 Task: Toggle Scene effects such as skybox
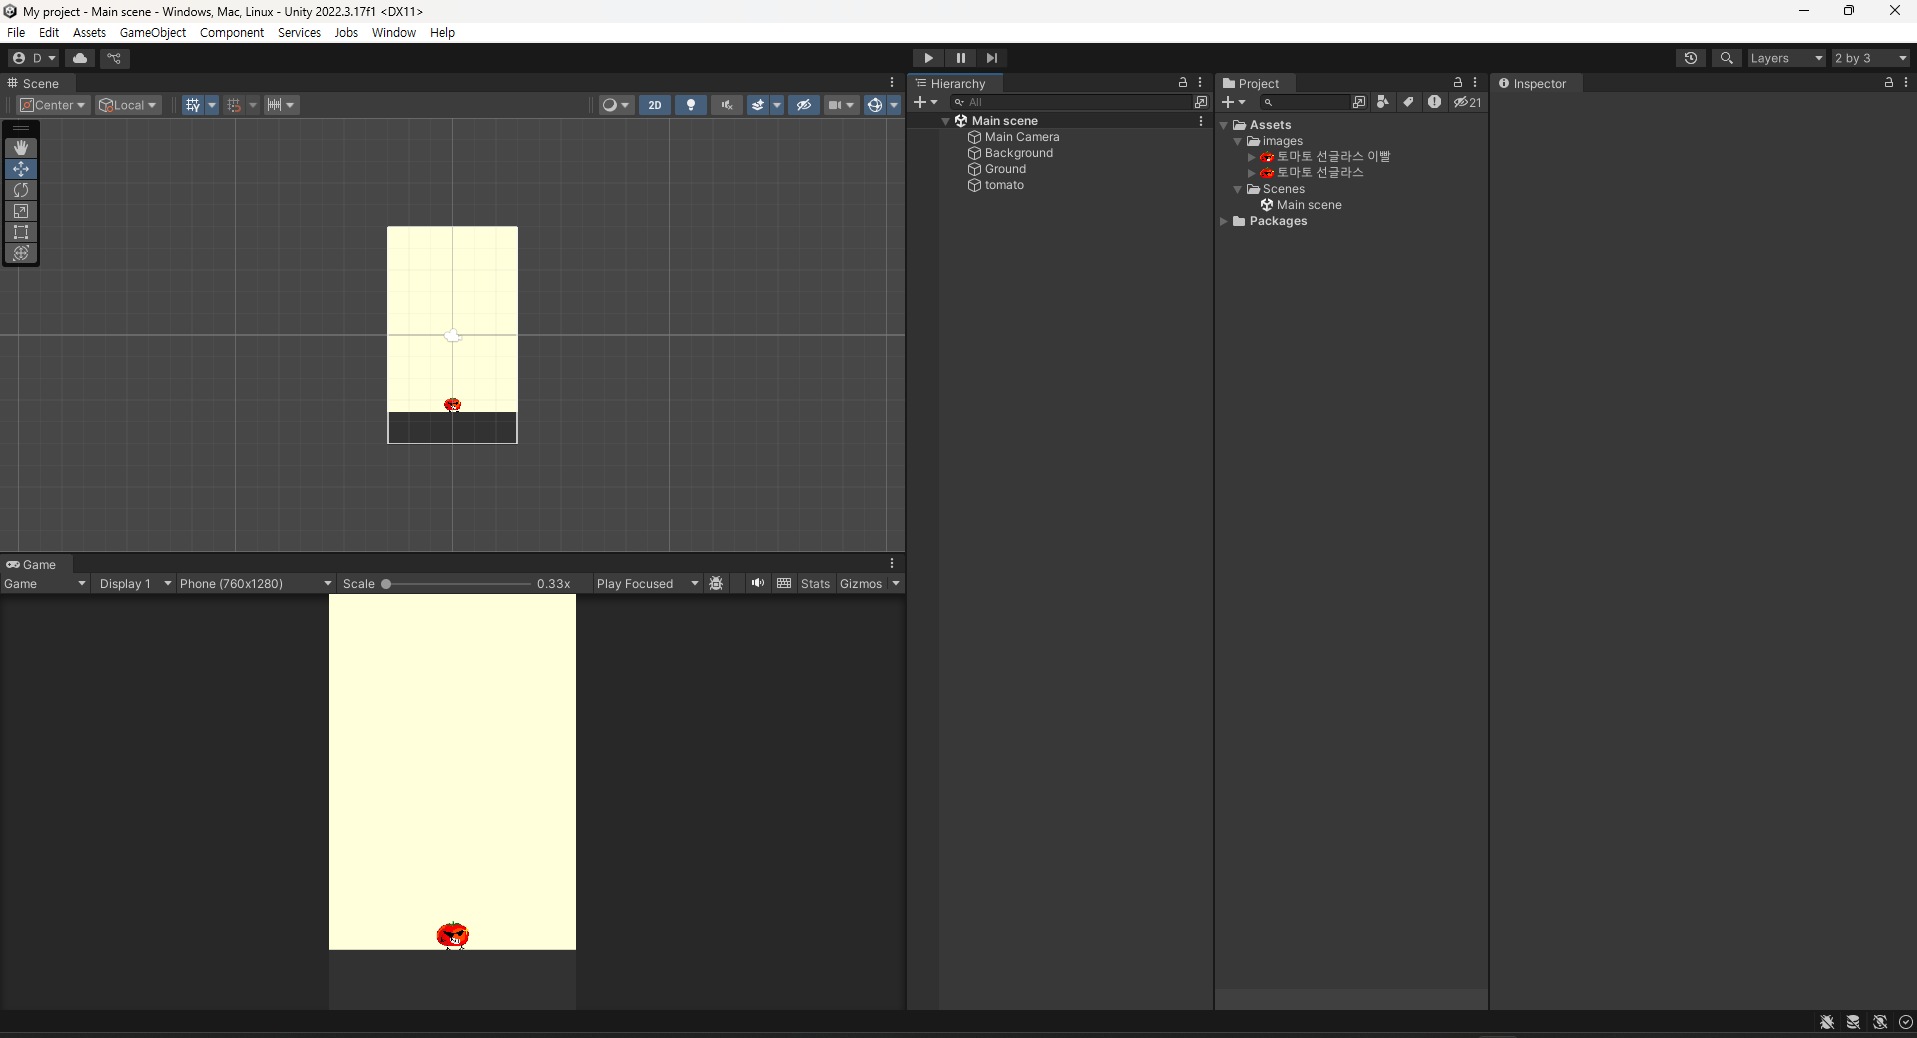pyautogui.click(x=758, y=105)
